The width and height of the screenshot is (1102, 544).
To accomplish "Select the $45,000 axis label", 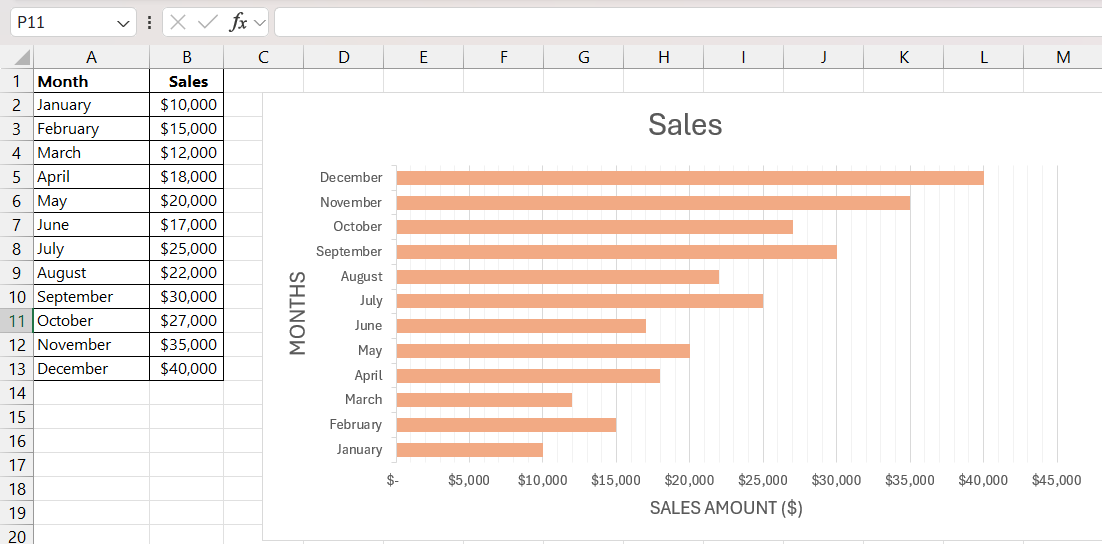I will point(1056,481).
